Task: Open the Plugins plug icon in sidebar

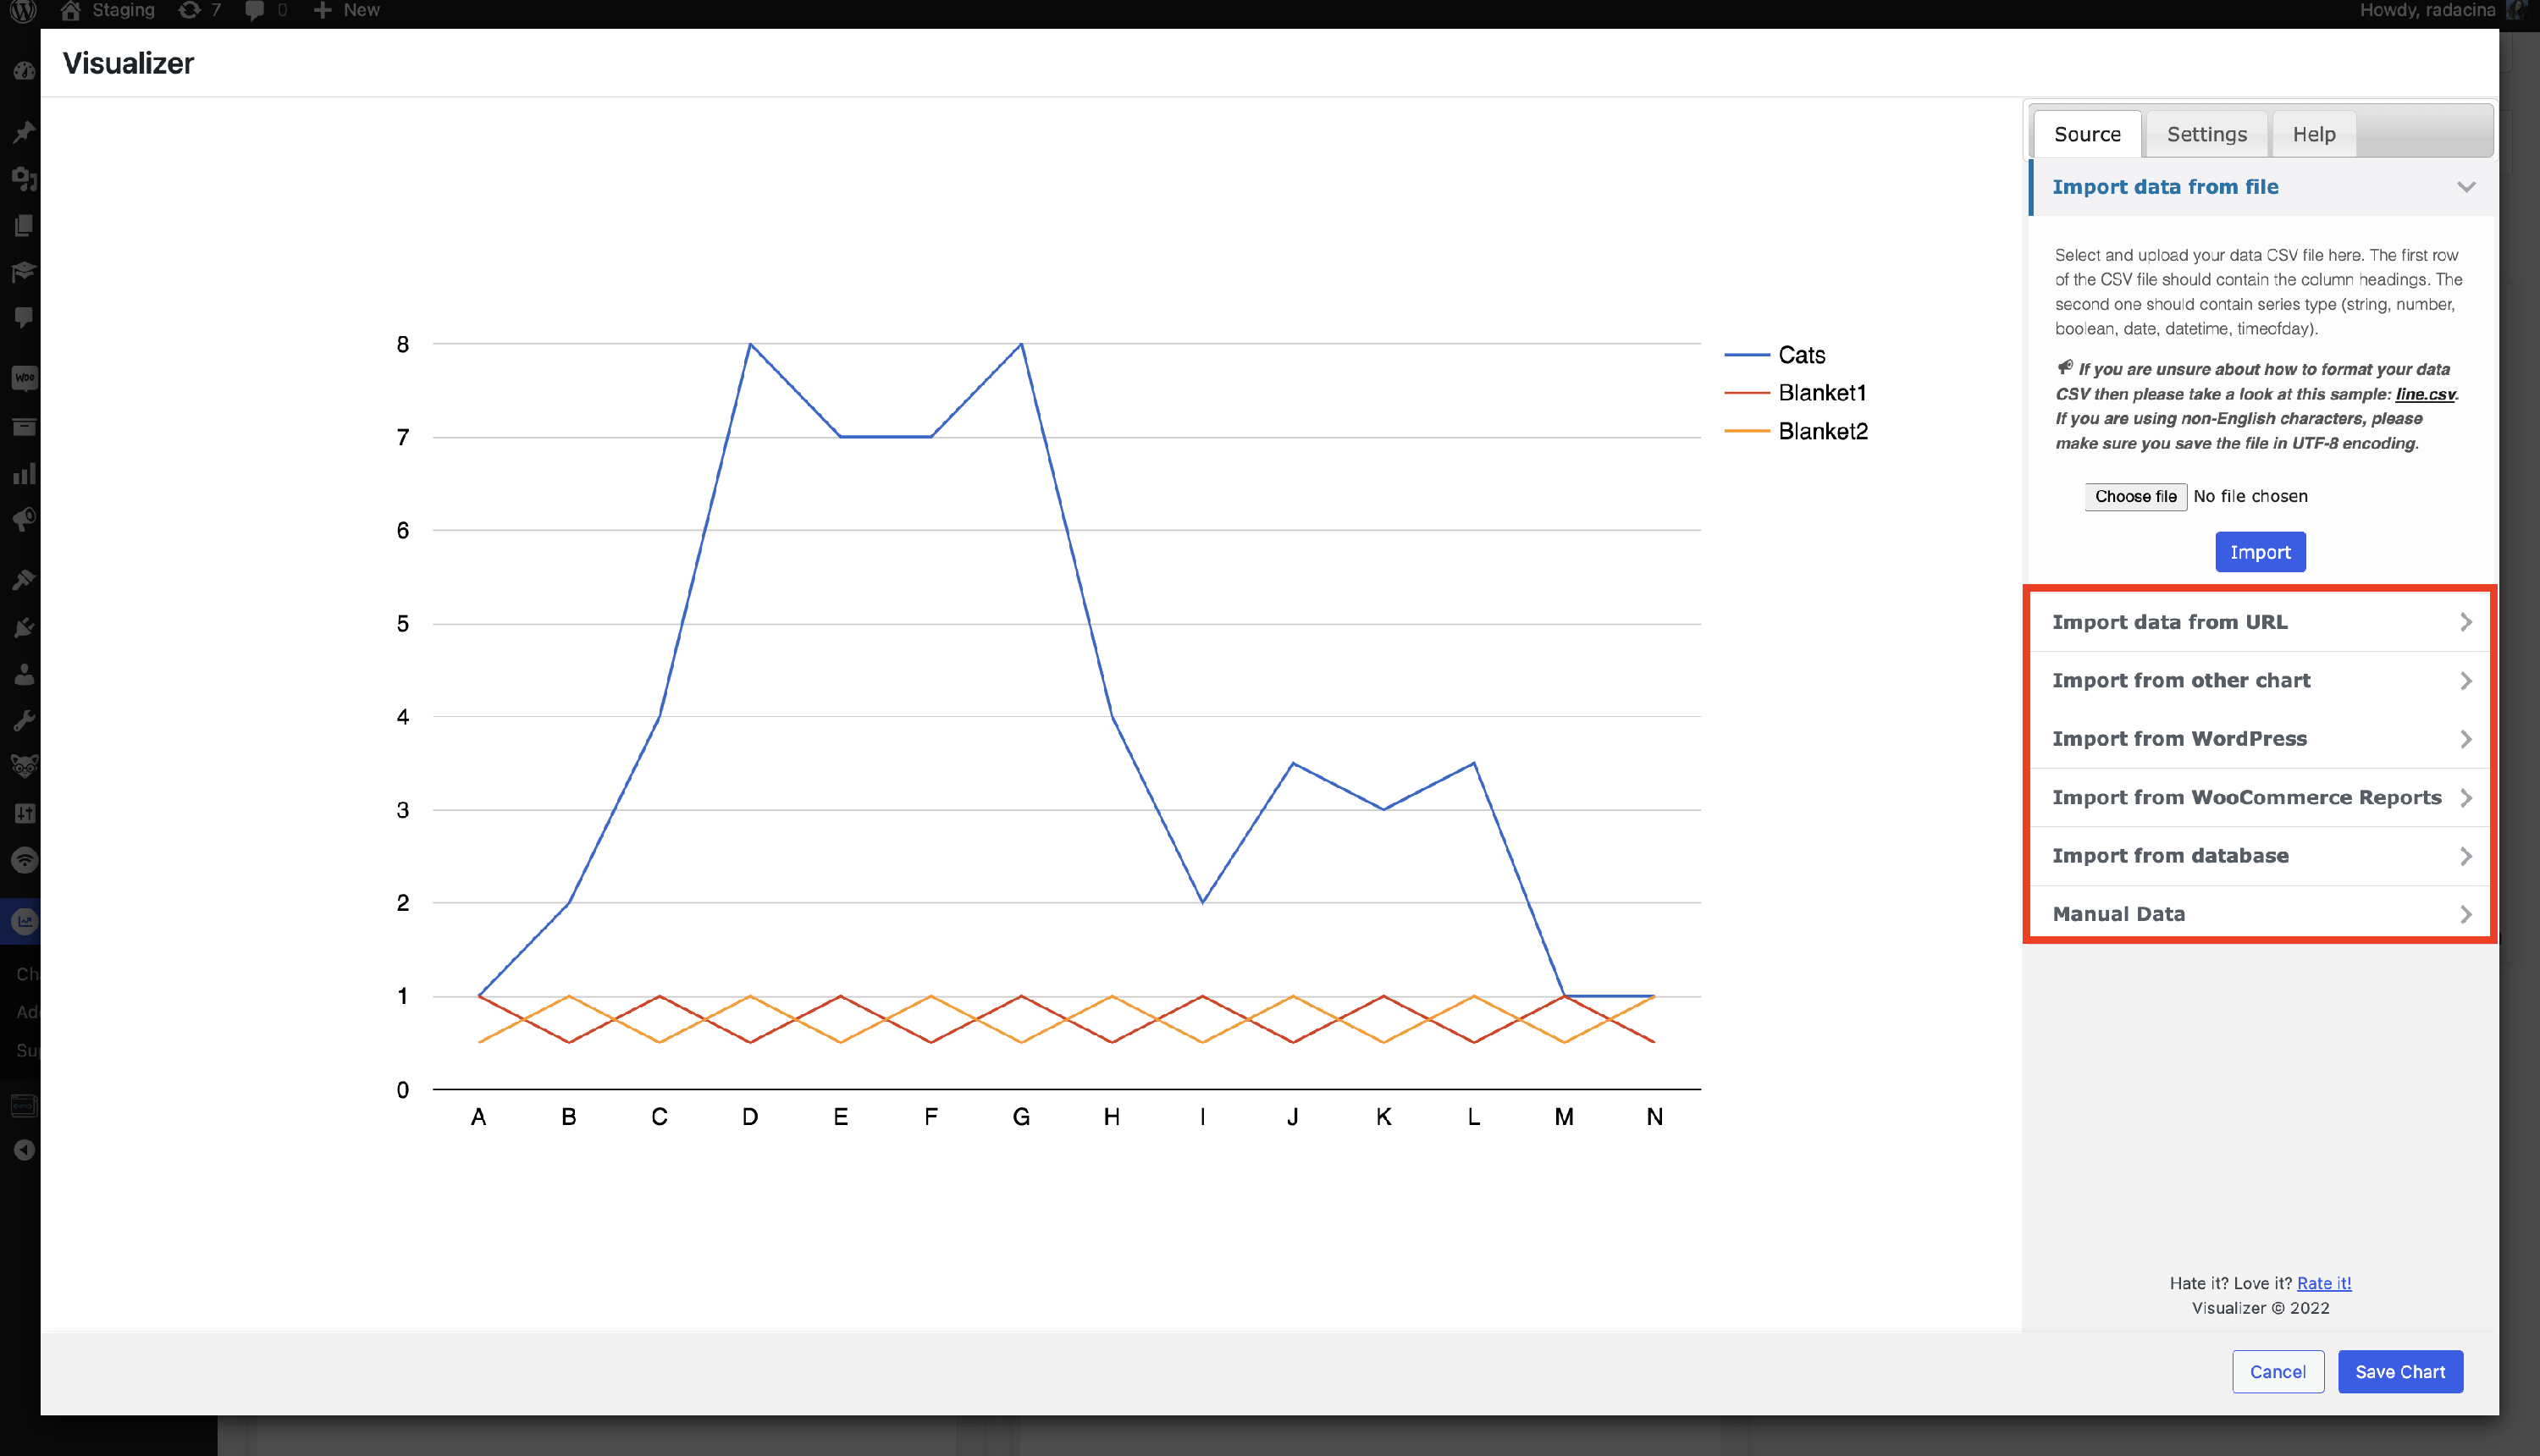Action: (x=24, y=627)
